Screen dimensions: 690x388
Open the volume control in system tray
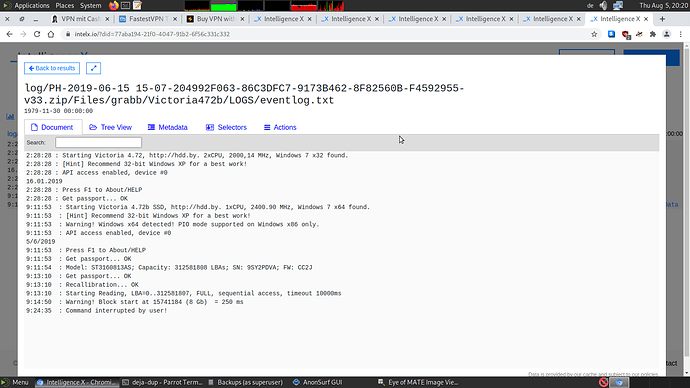coord(603,5)
